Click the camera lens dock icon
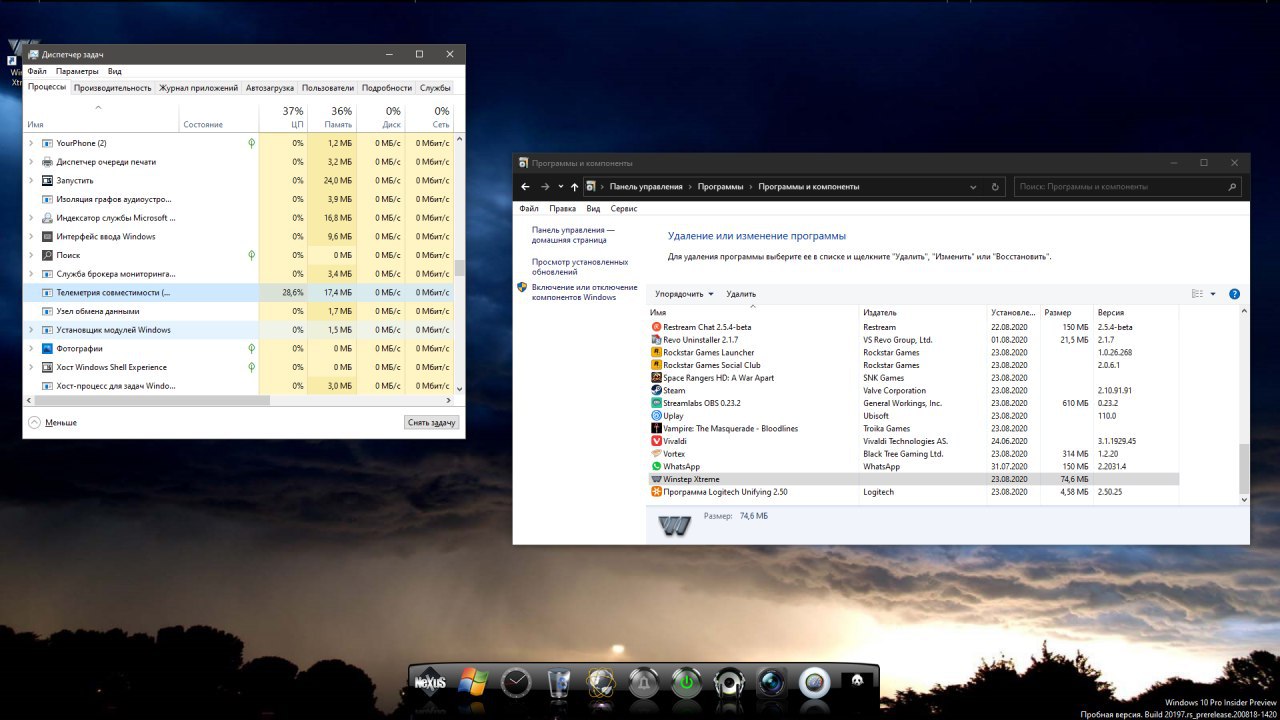The image size is (1280, 720). tap(771, 683)
